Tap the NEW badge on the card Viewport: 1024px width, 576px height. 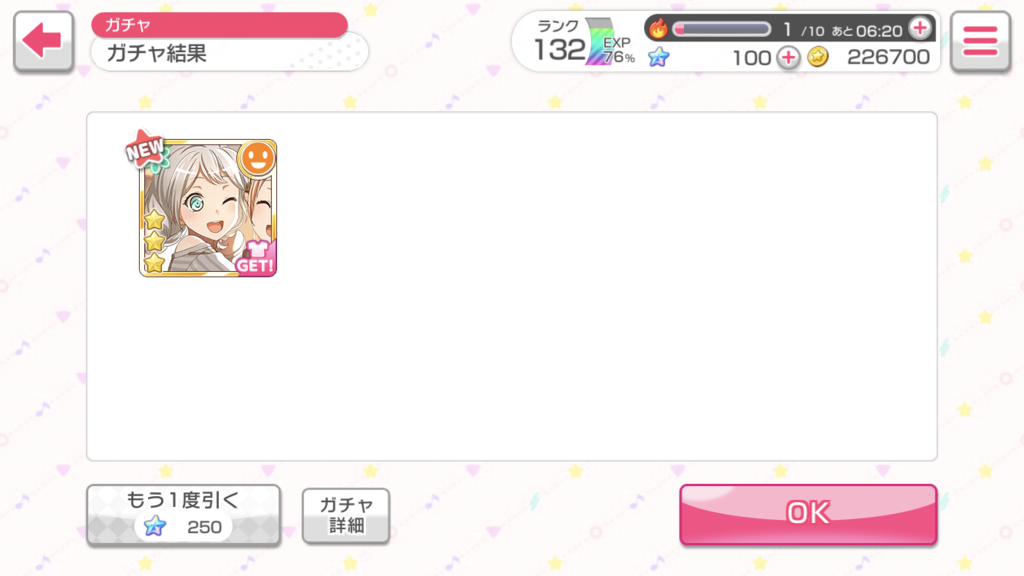(x=145, y=148)
